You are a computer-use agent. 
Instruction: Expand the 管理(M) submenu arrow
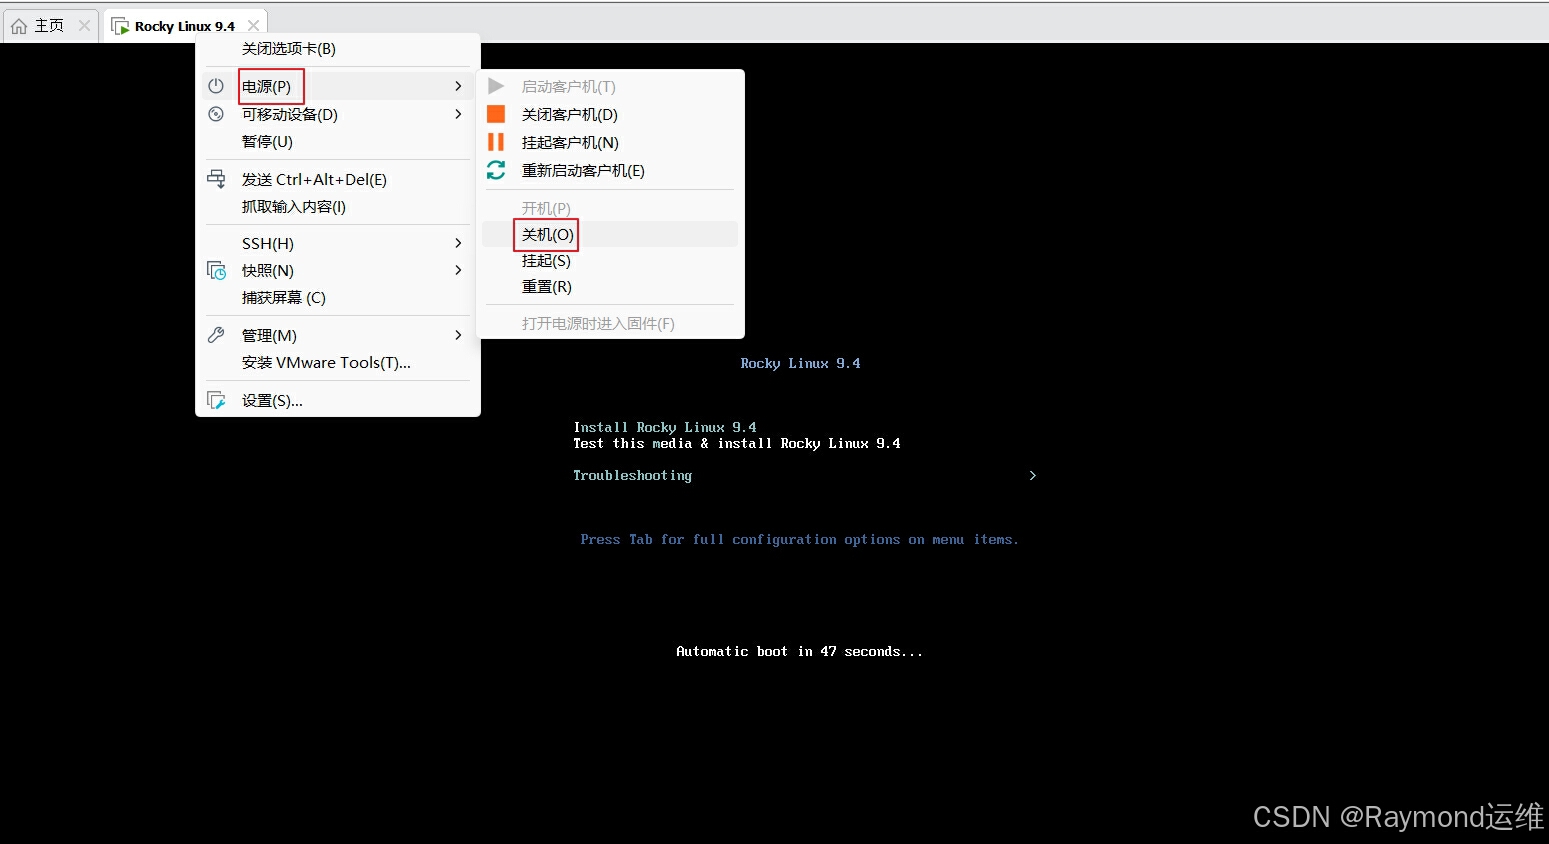[x=458, y=335]
